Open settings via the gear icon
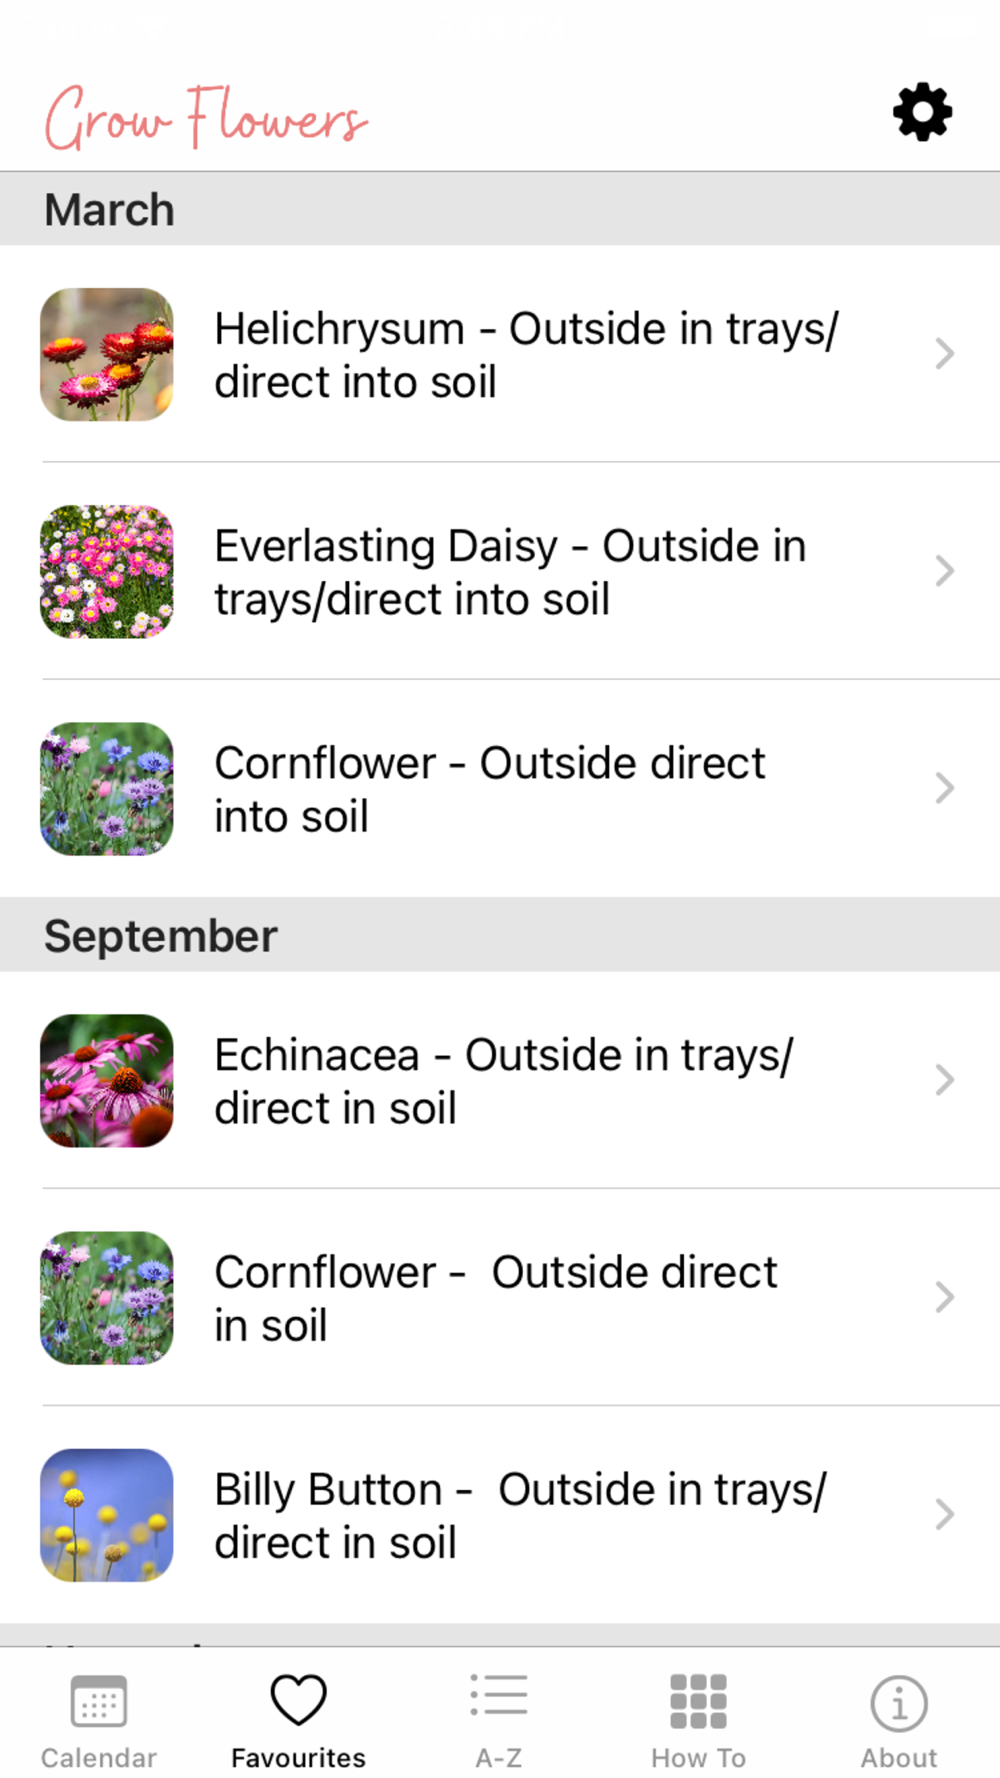The height and width of the screenshot is (1778, 1000). [922, 112]
